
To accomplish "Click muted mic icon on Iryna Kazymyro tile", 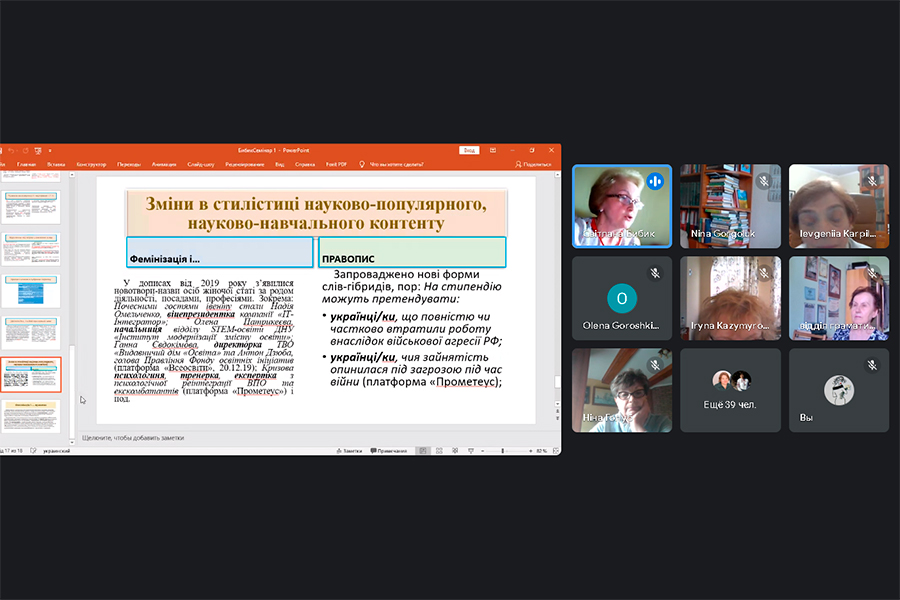I will pos(763,273).
